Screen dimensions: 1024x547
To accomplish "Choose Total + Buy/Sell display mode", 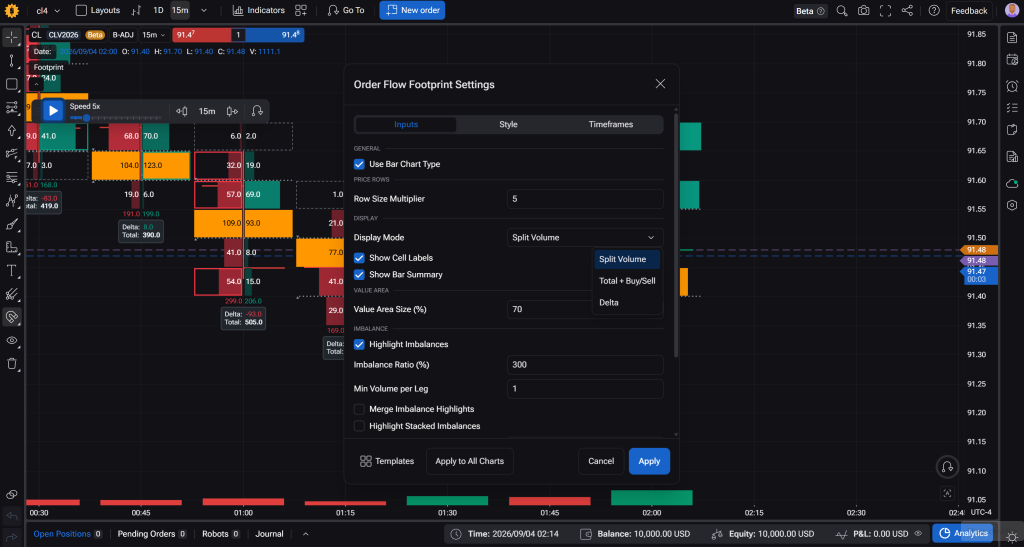I will pyautogui.click(x=627, y=281).
